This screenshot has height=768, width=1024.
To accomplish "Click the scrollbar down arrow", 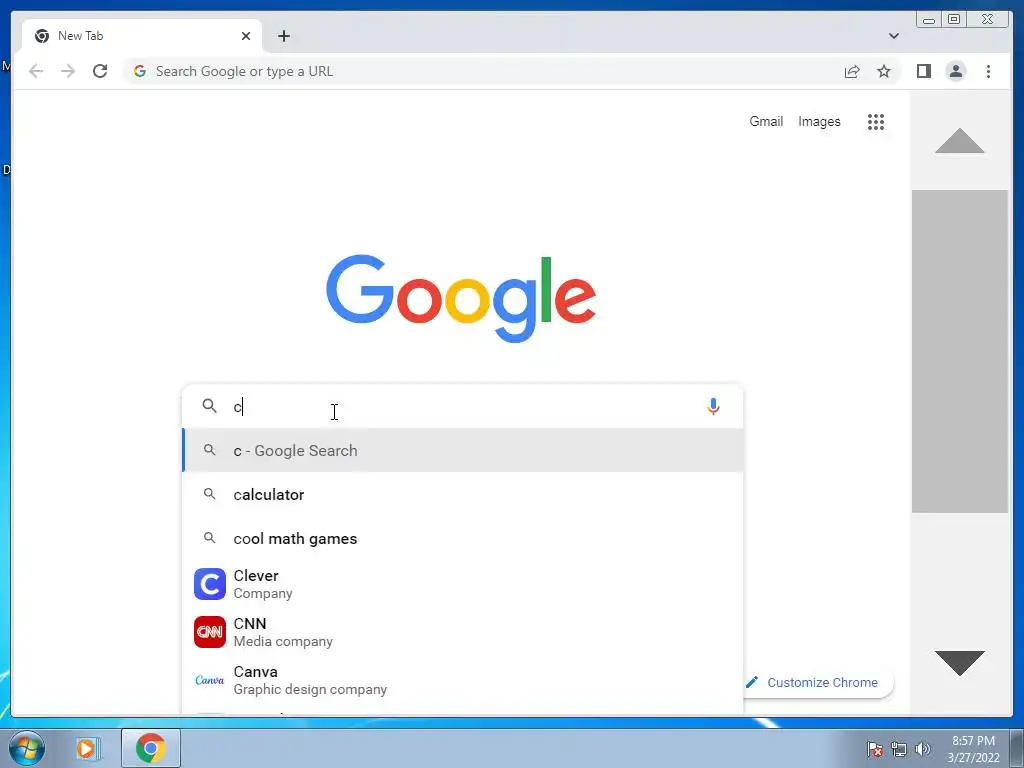I will coord(959,663).
